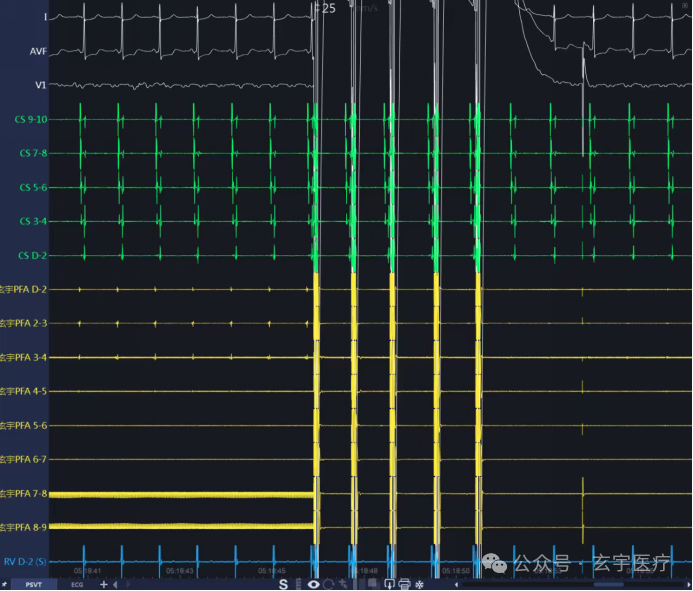Select the PFA 3-4 channel label
Viewport: 693px width, 591px height.
23,357
